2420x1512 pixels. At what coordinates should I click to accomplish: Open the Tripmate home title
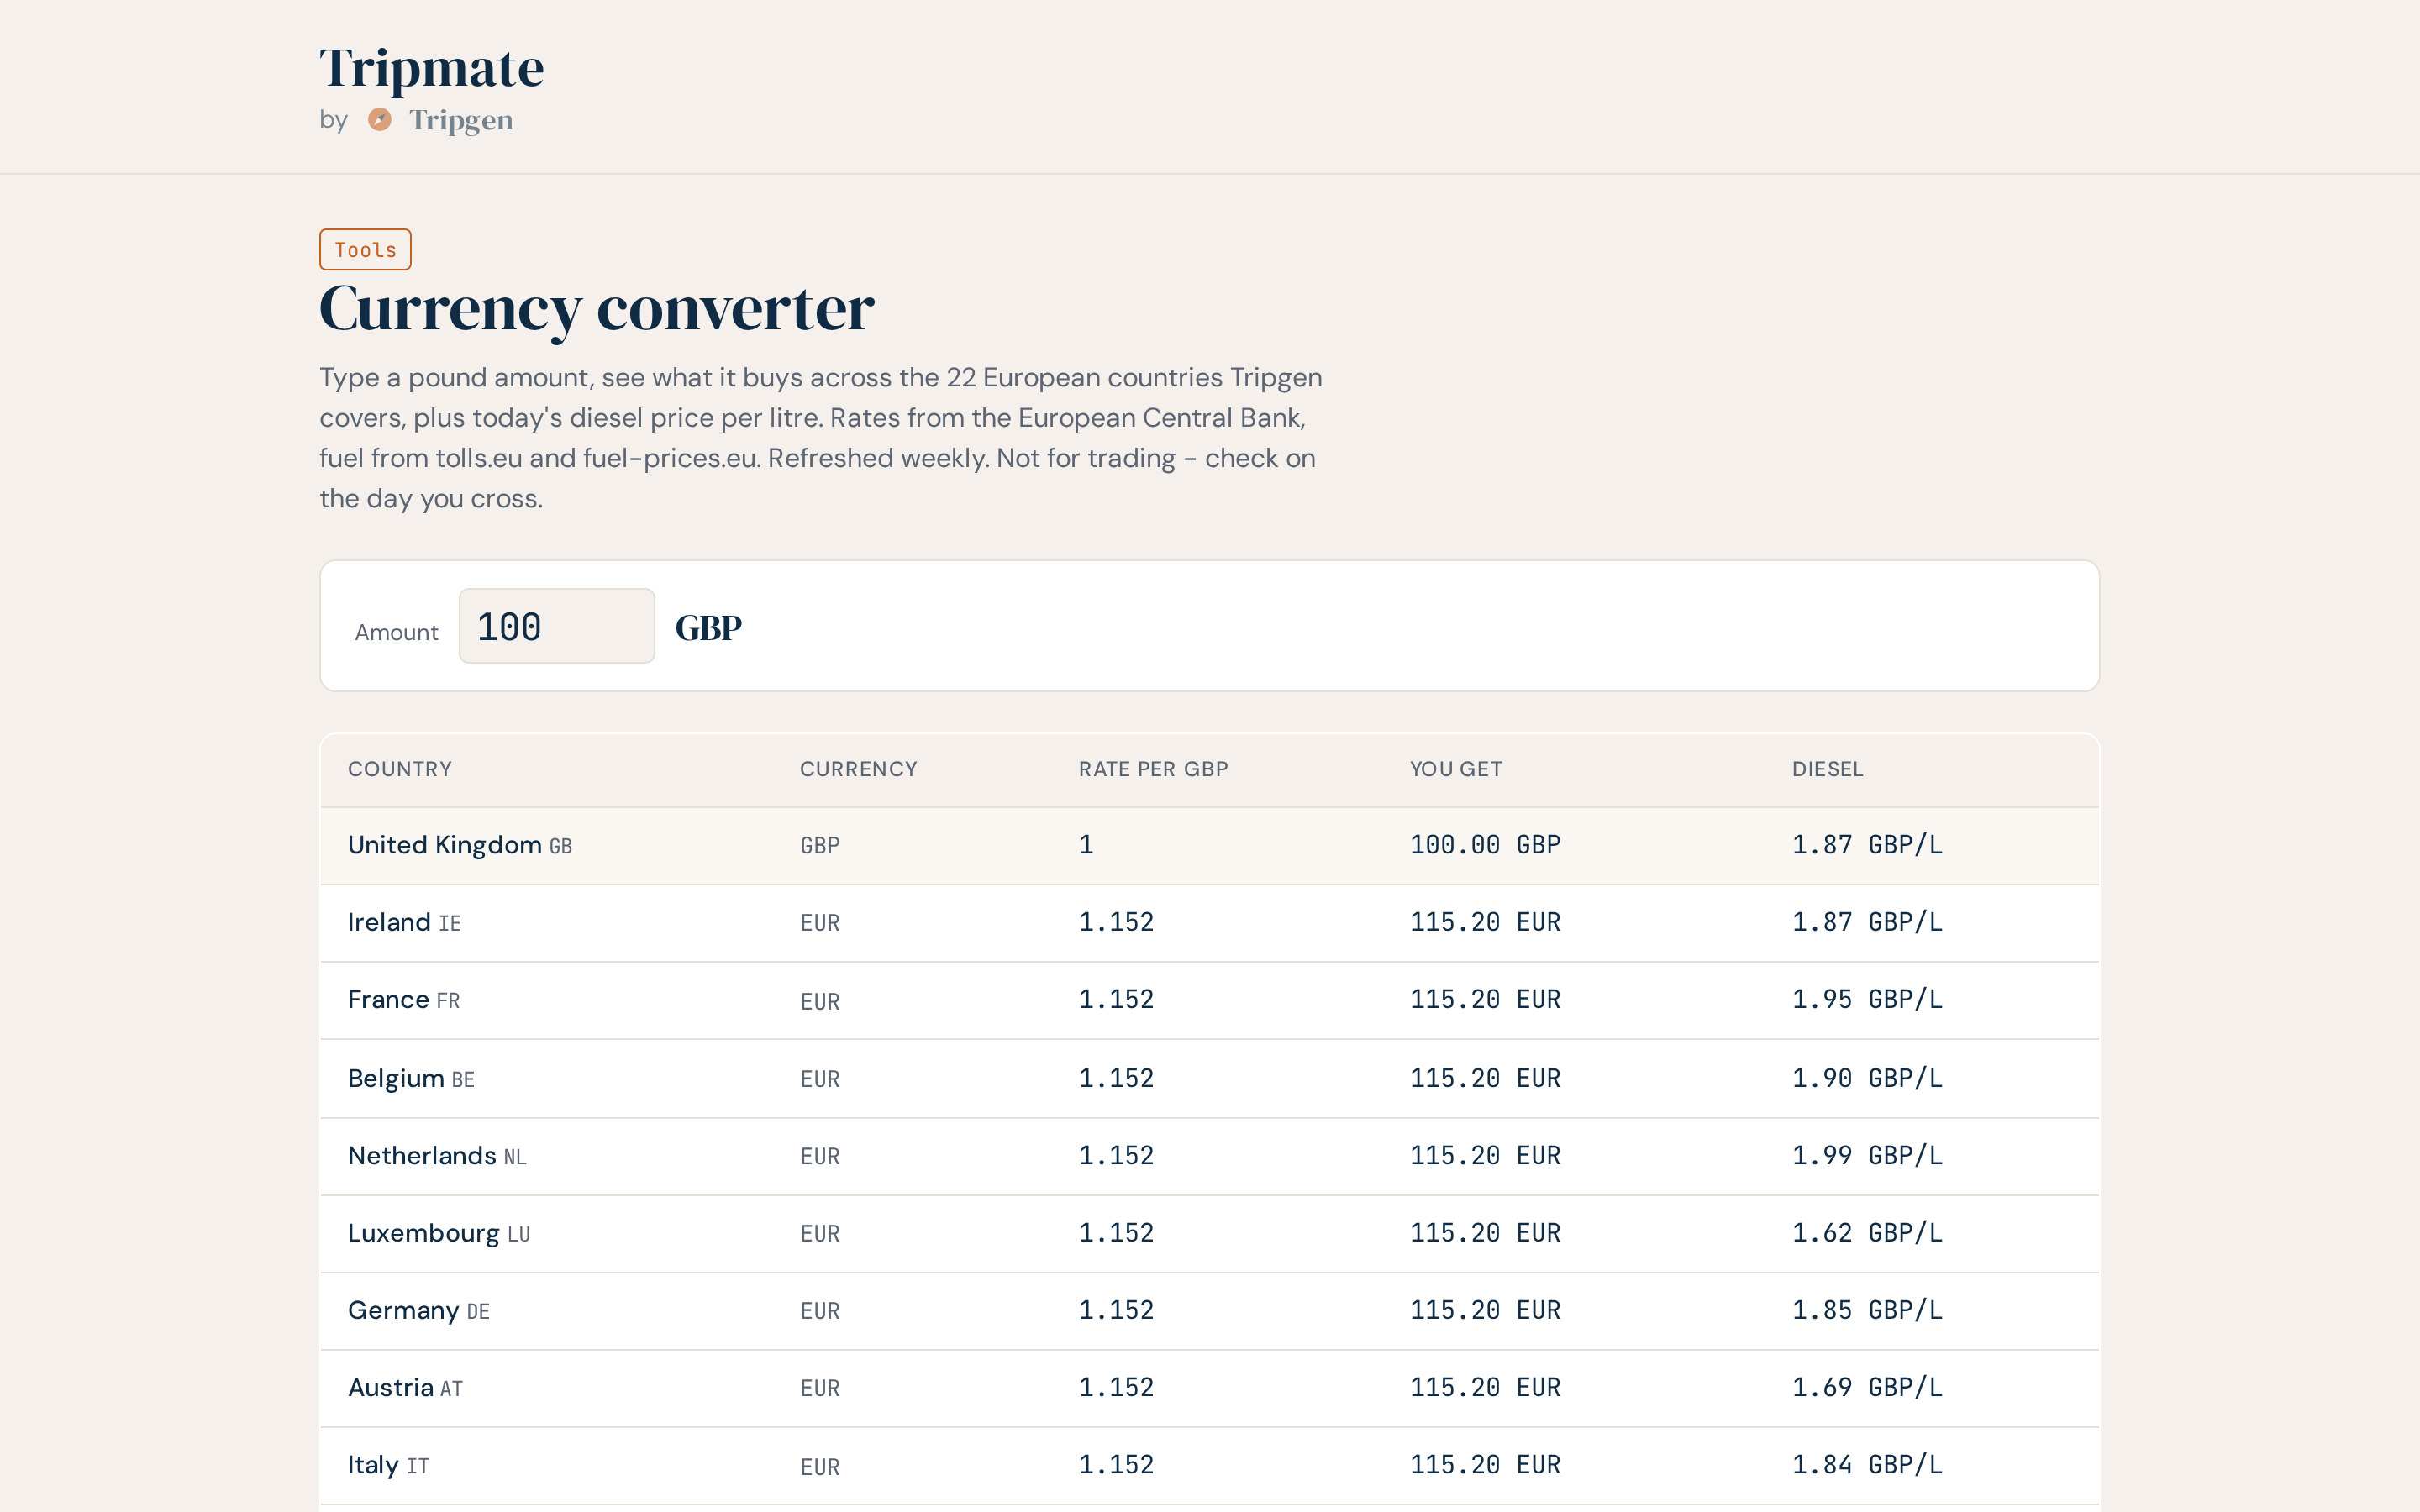(431, 68)
